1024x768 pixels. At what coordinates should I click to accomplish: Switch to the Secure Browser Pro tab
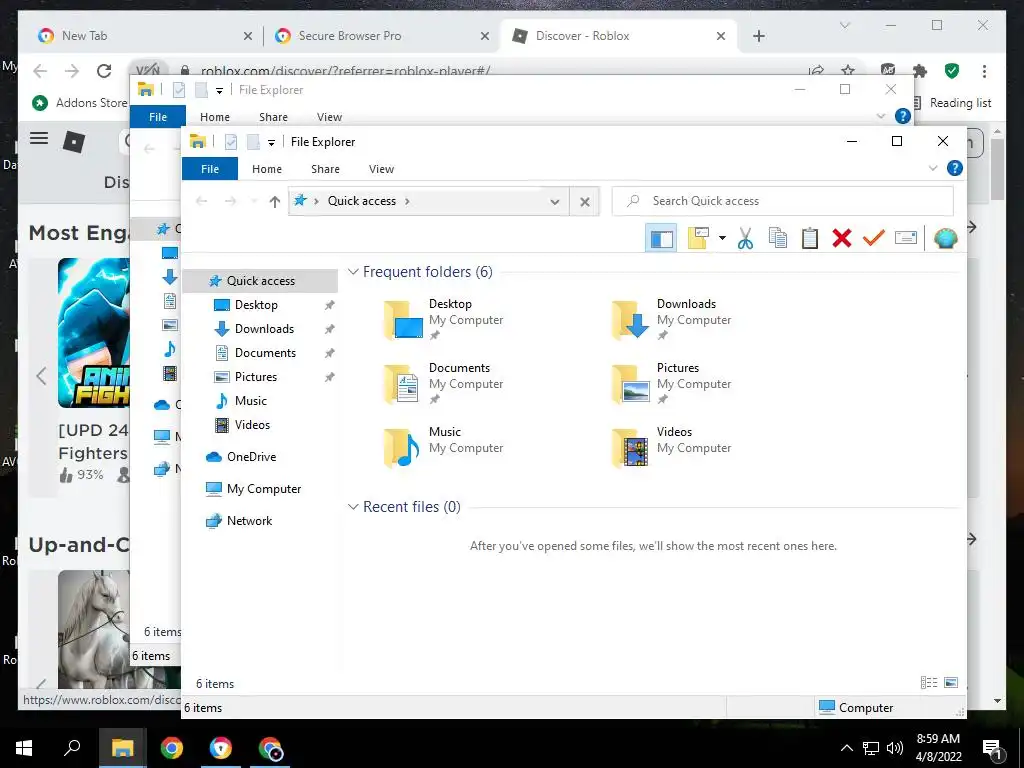(382, 36)
